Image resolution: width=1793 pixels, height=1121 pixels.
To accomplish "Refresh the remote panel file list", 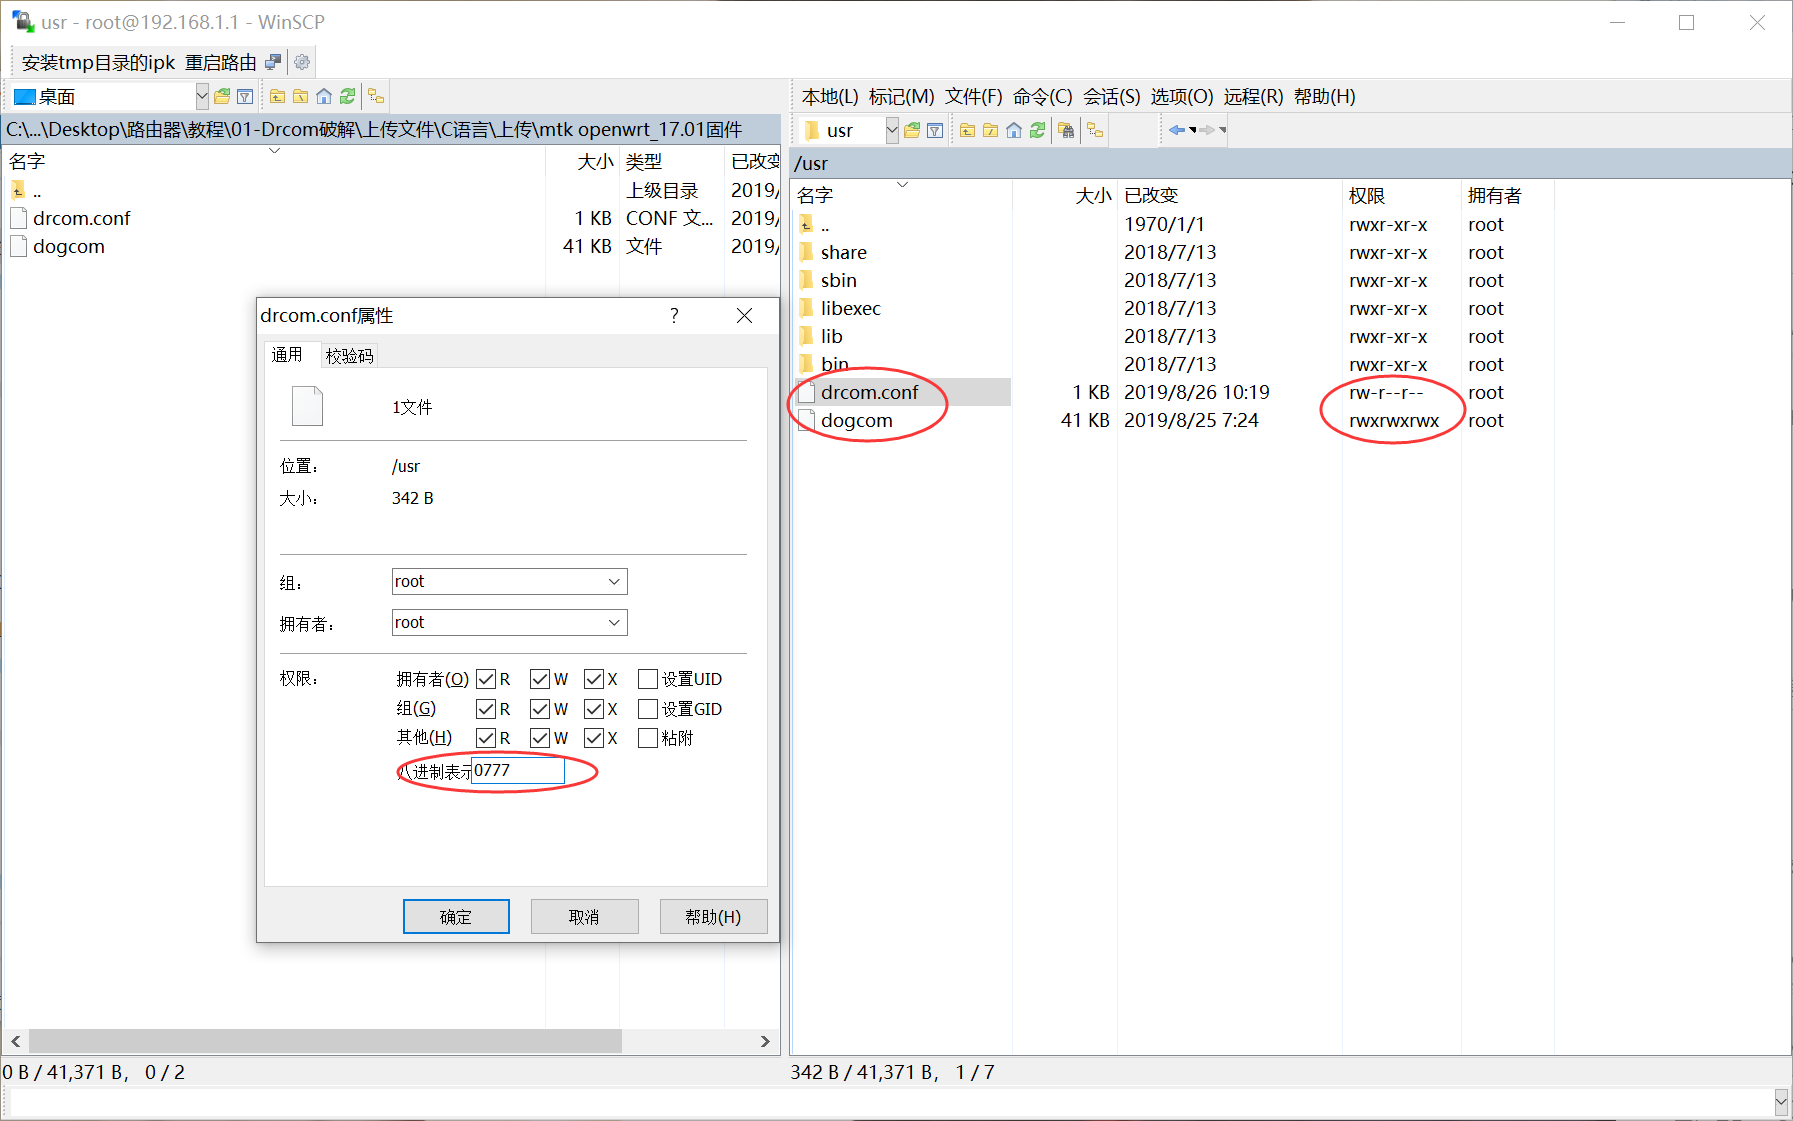I will click(x=1037, y=130).
